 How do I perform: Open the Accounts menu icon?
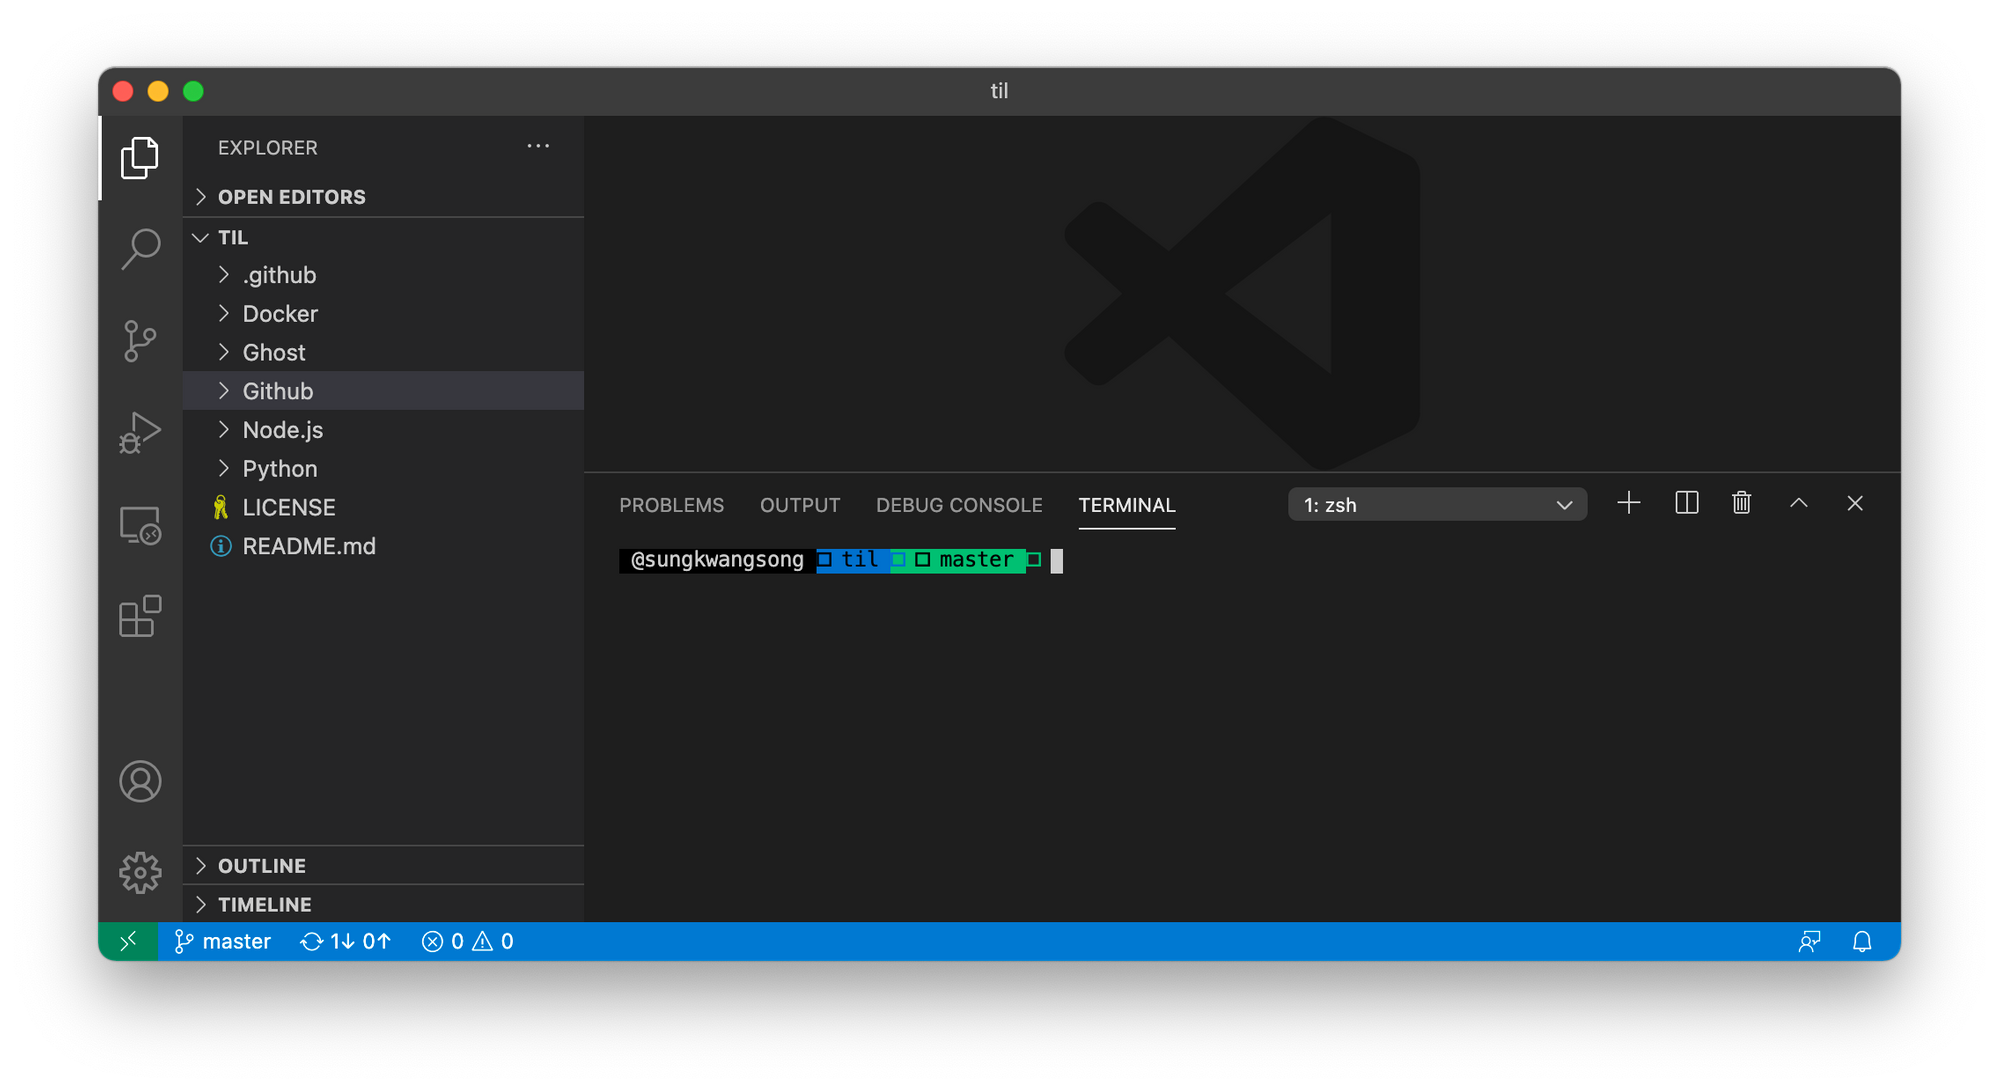point(140,781)
